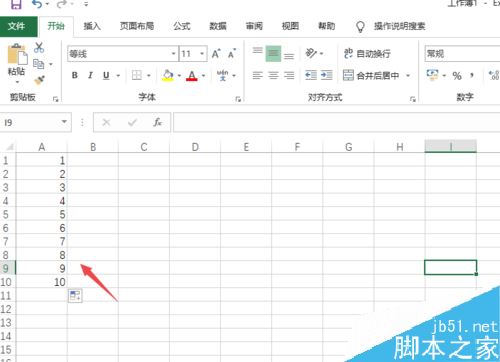Click the phonetic guide 文 icon
500x362 pixels.
pyautogui.click(x=222, y=75)
